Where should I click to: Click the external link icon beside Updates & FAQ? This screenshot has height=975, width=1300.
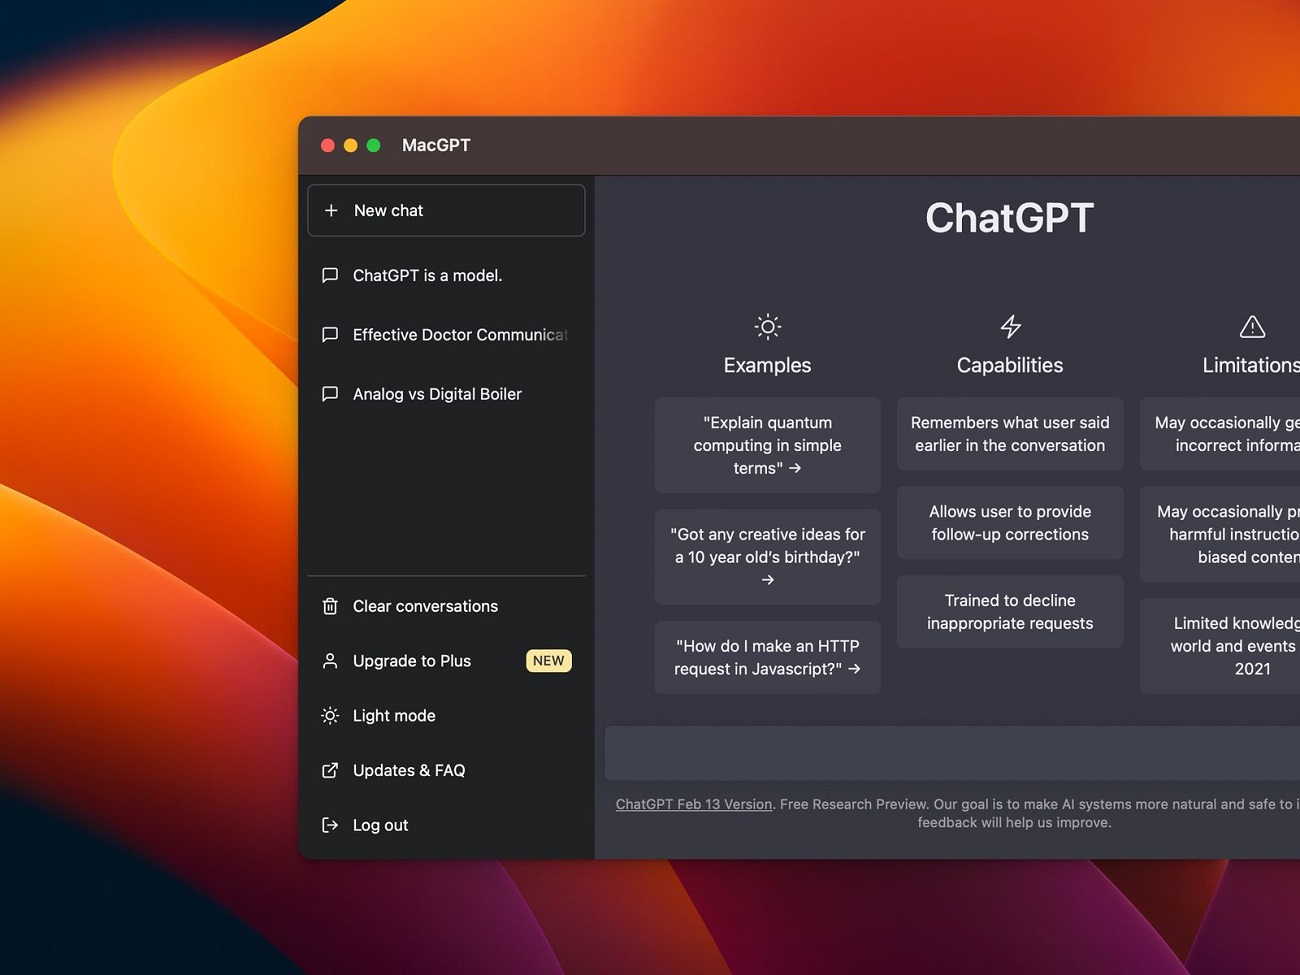coord(330,770)
